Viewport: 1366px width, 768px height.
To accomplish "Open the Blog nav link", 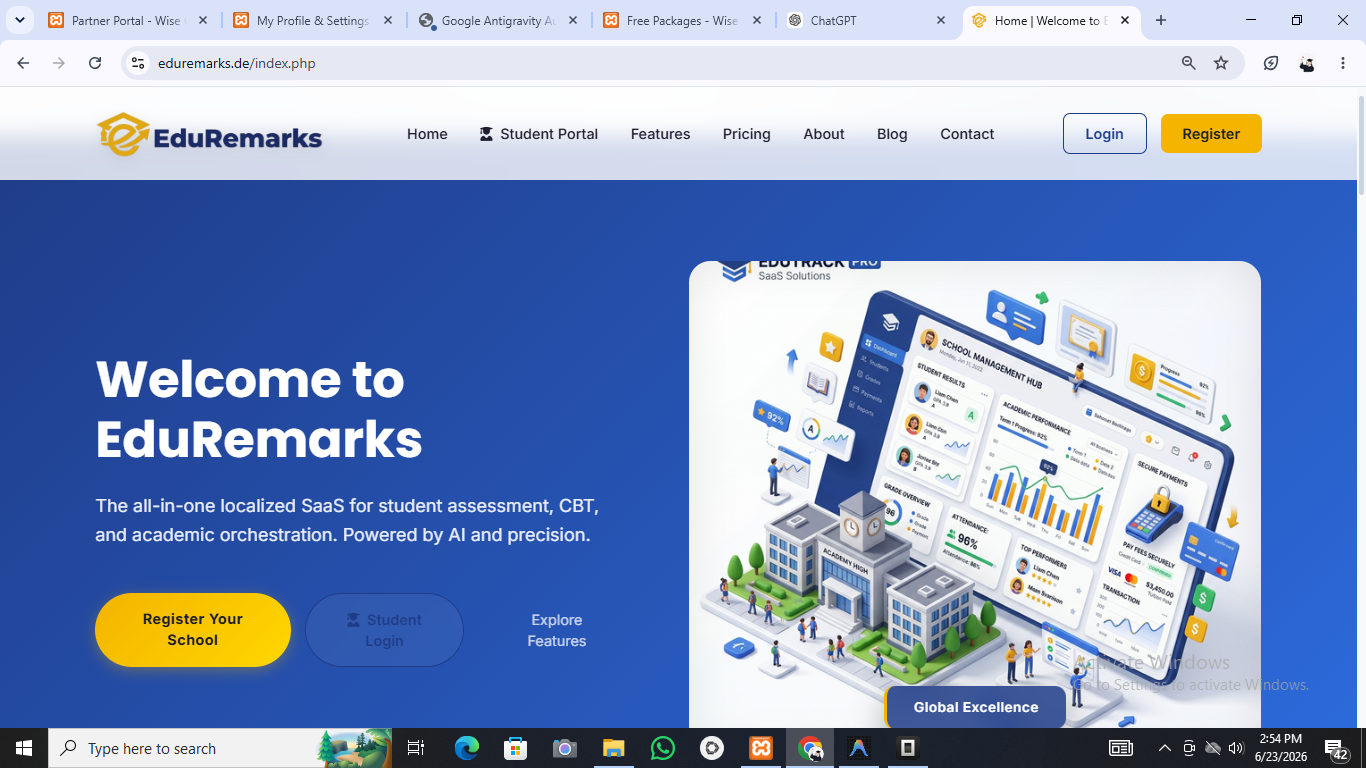I will pyautogui.click(x=892, y=134).
